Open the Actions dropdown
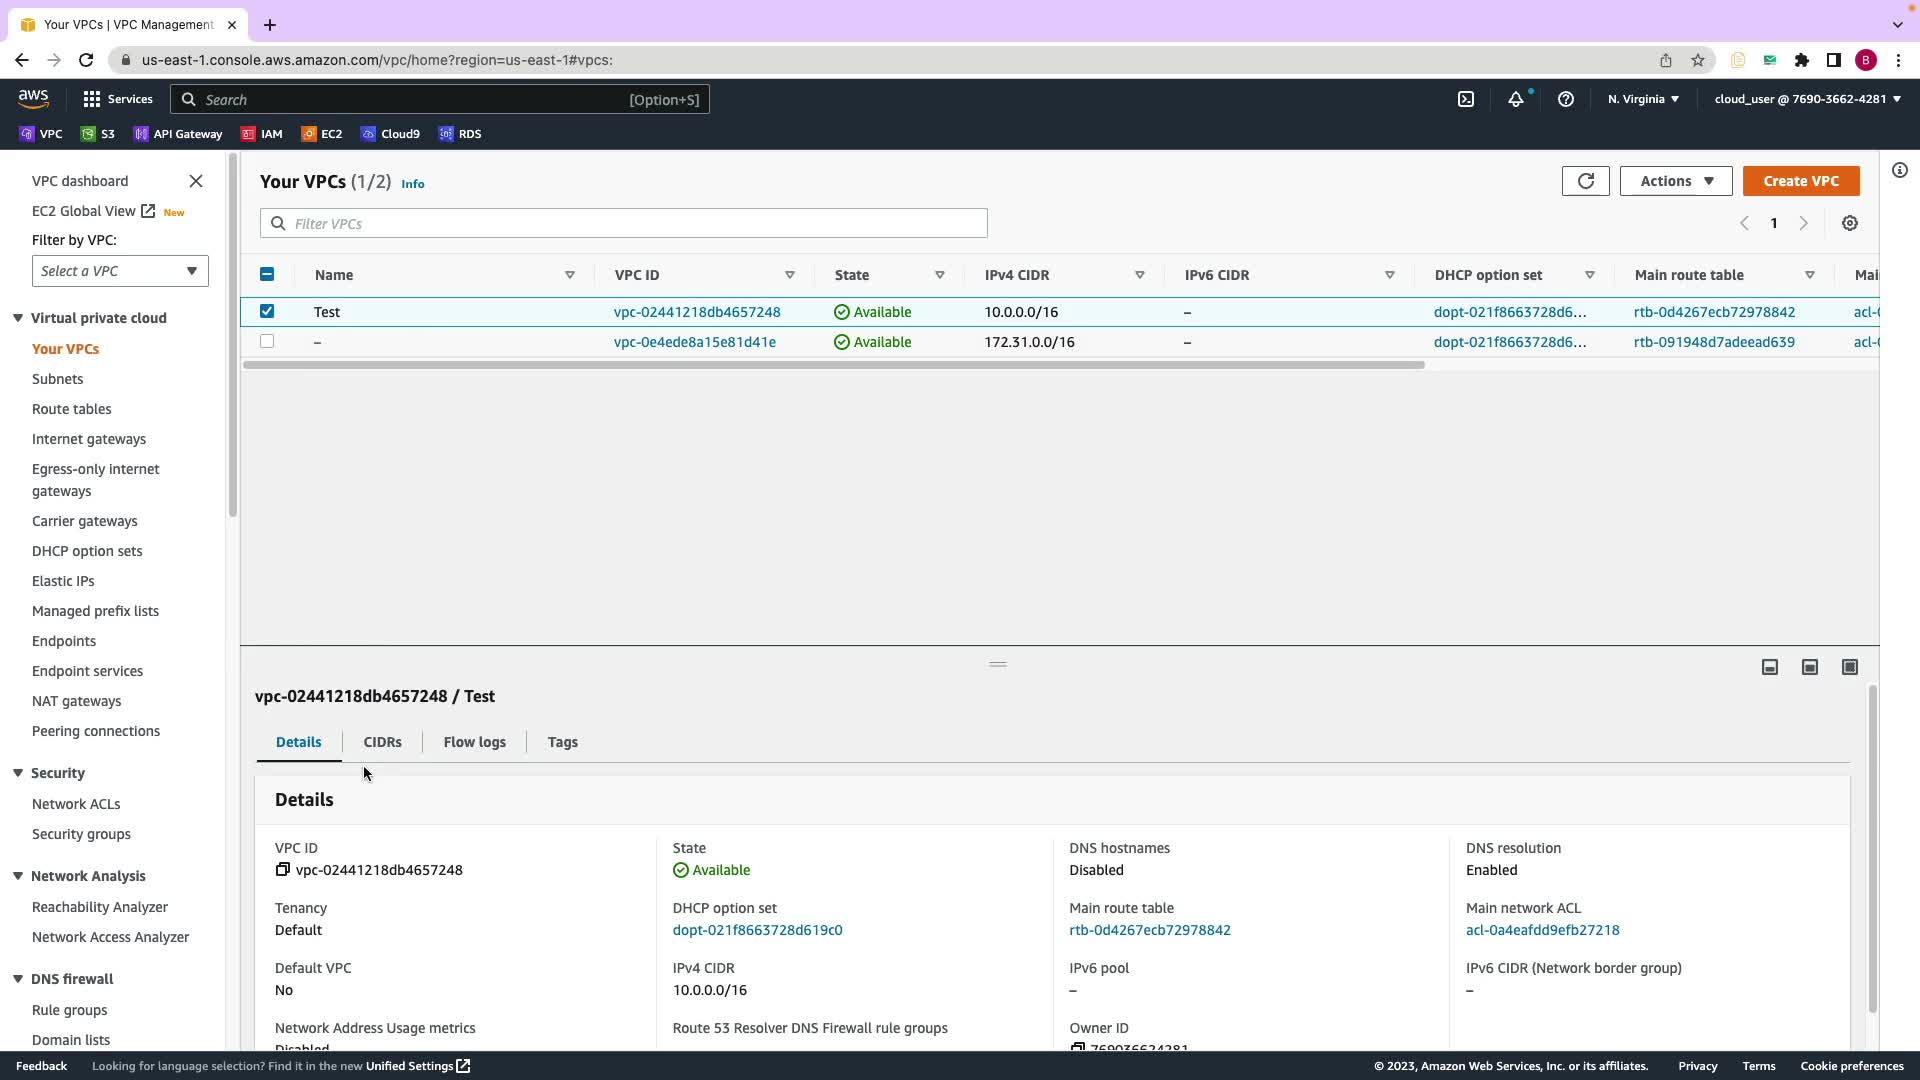This screenshot has height=1080, width=1920. [x=1676, y=181]
